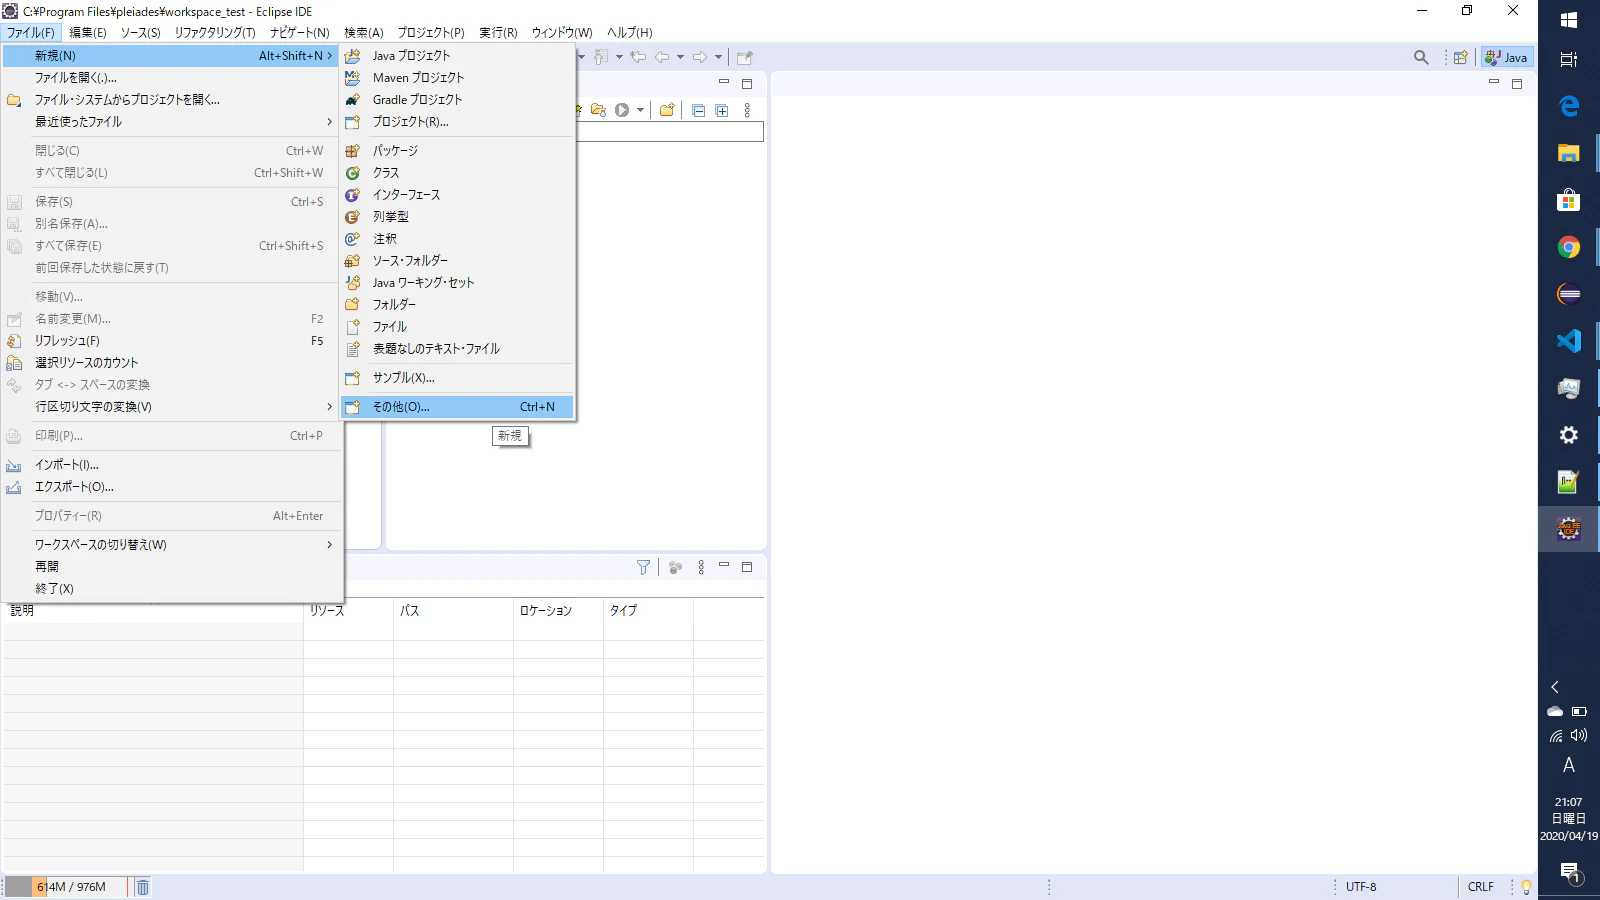Click the pin editor icon in toolbar
Screen dimensions: 1600x900
pyautogui.click(x=745, y=57)
